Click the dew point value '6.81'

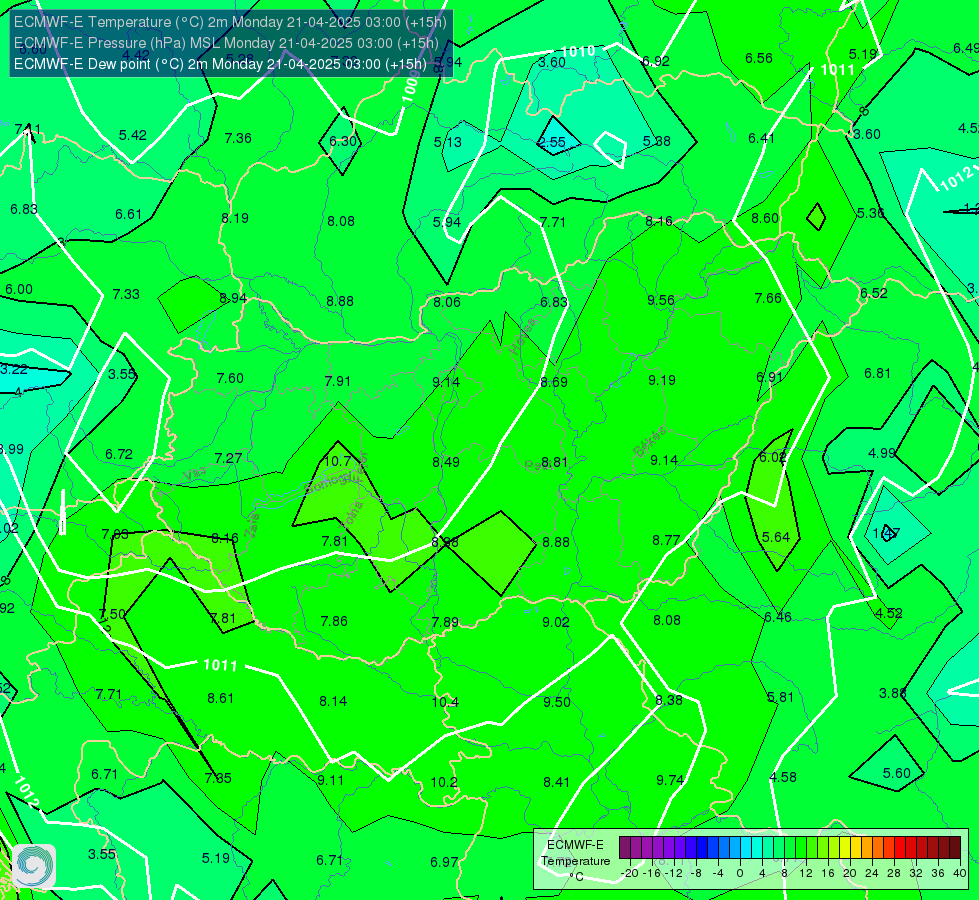point(877,373)
